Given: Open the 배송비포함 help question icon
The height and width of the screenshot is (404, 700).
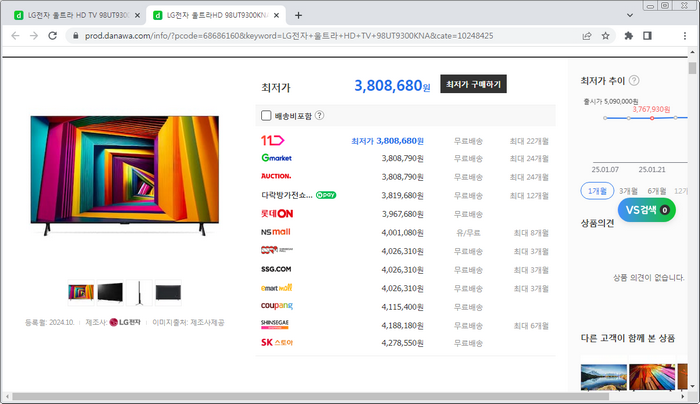Looking at the screenshot, I should [320, 116].
